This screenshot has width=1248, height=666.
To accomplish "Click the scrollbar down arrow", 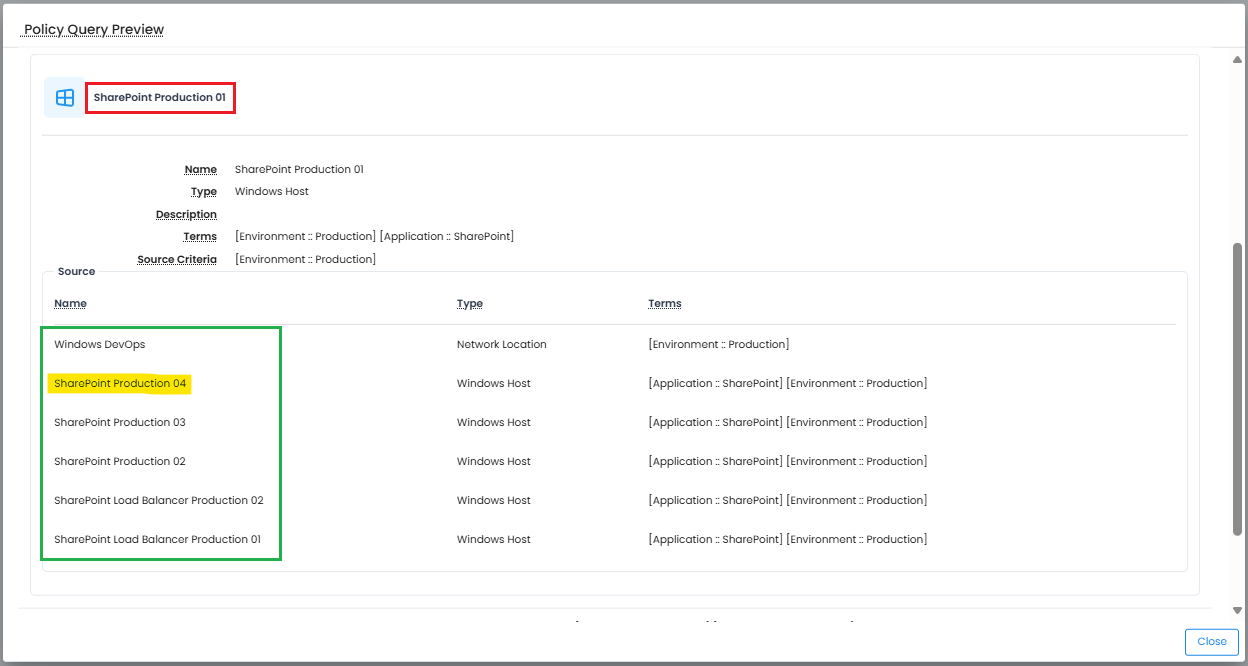I will pyautogui.click(x=1237, y=610).
